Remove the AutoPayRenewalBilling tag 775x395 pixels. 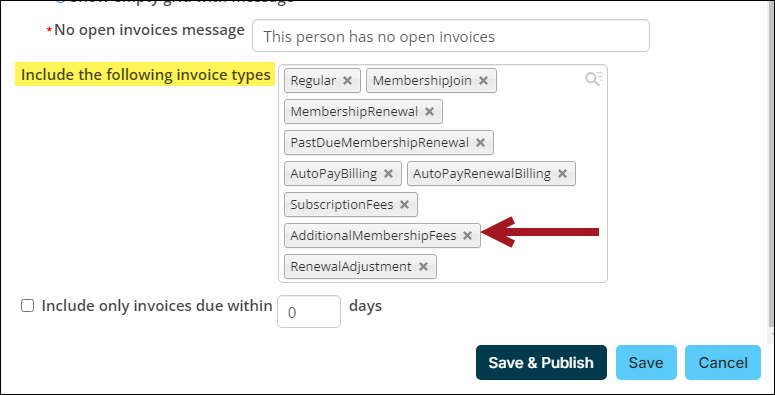pos(562,174)
